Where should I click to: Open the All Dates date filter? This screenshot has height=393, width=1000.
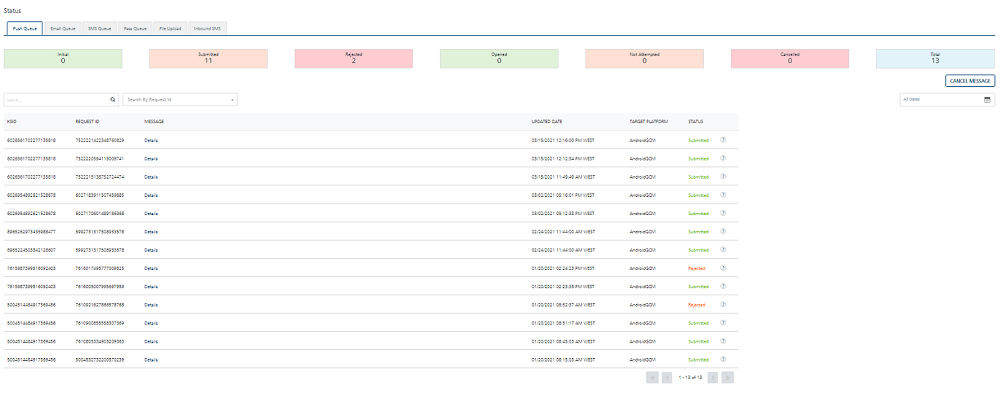(946, 100)
